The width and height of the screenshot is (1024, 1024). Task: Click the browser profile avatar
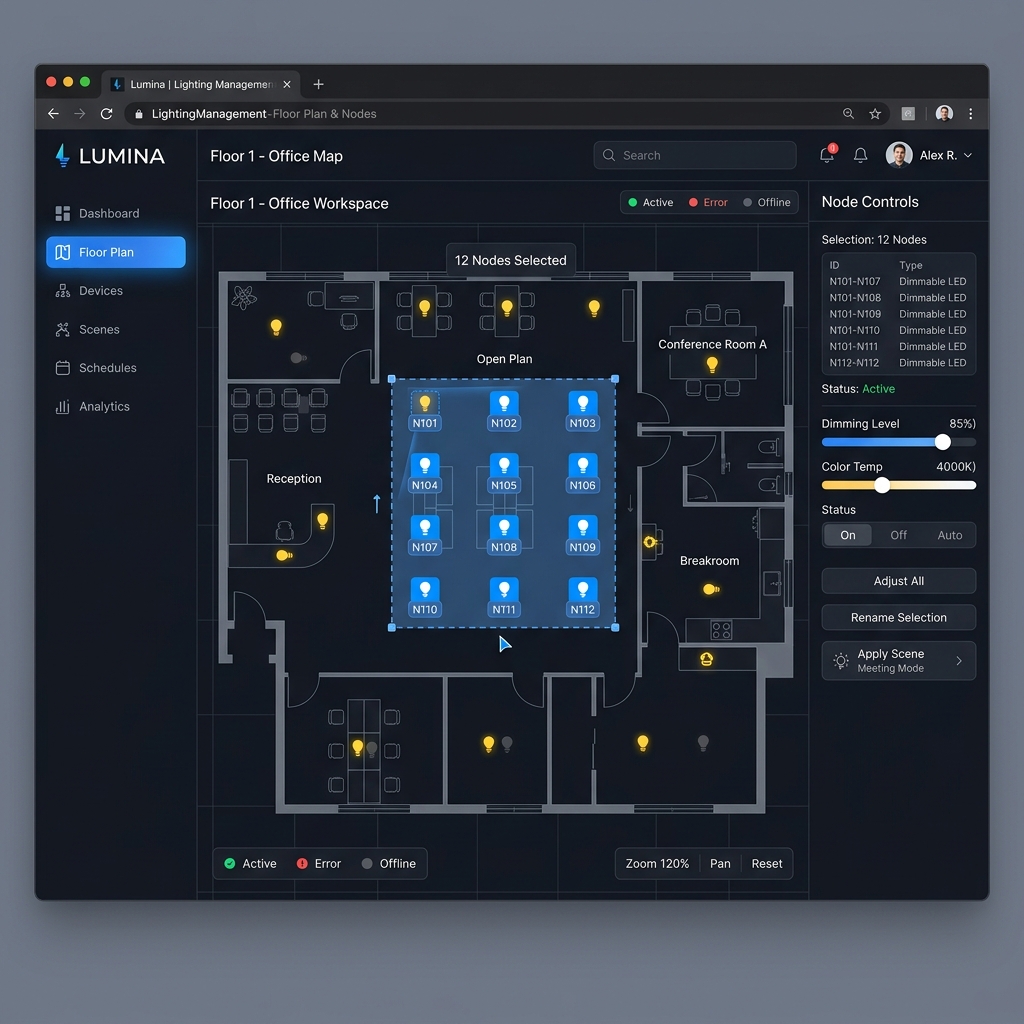[x=944, y=114]
